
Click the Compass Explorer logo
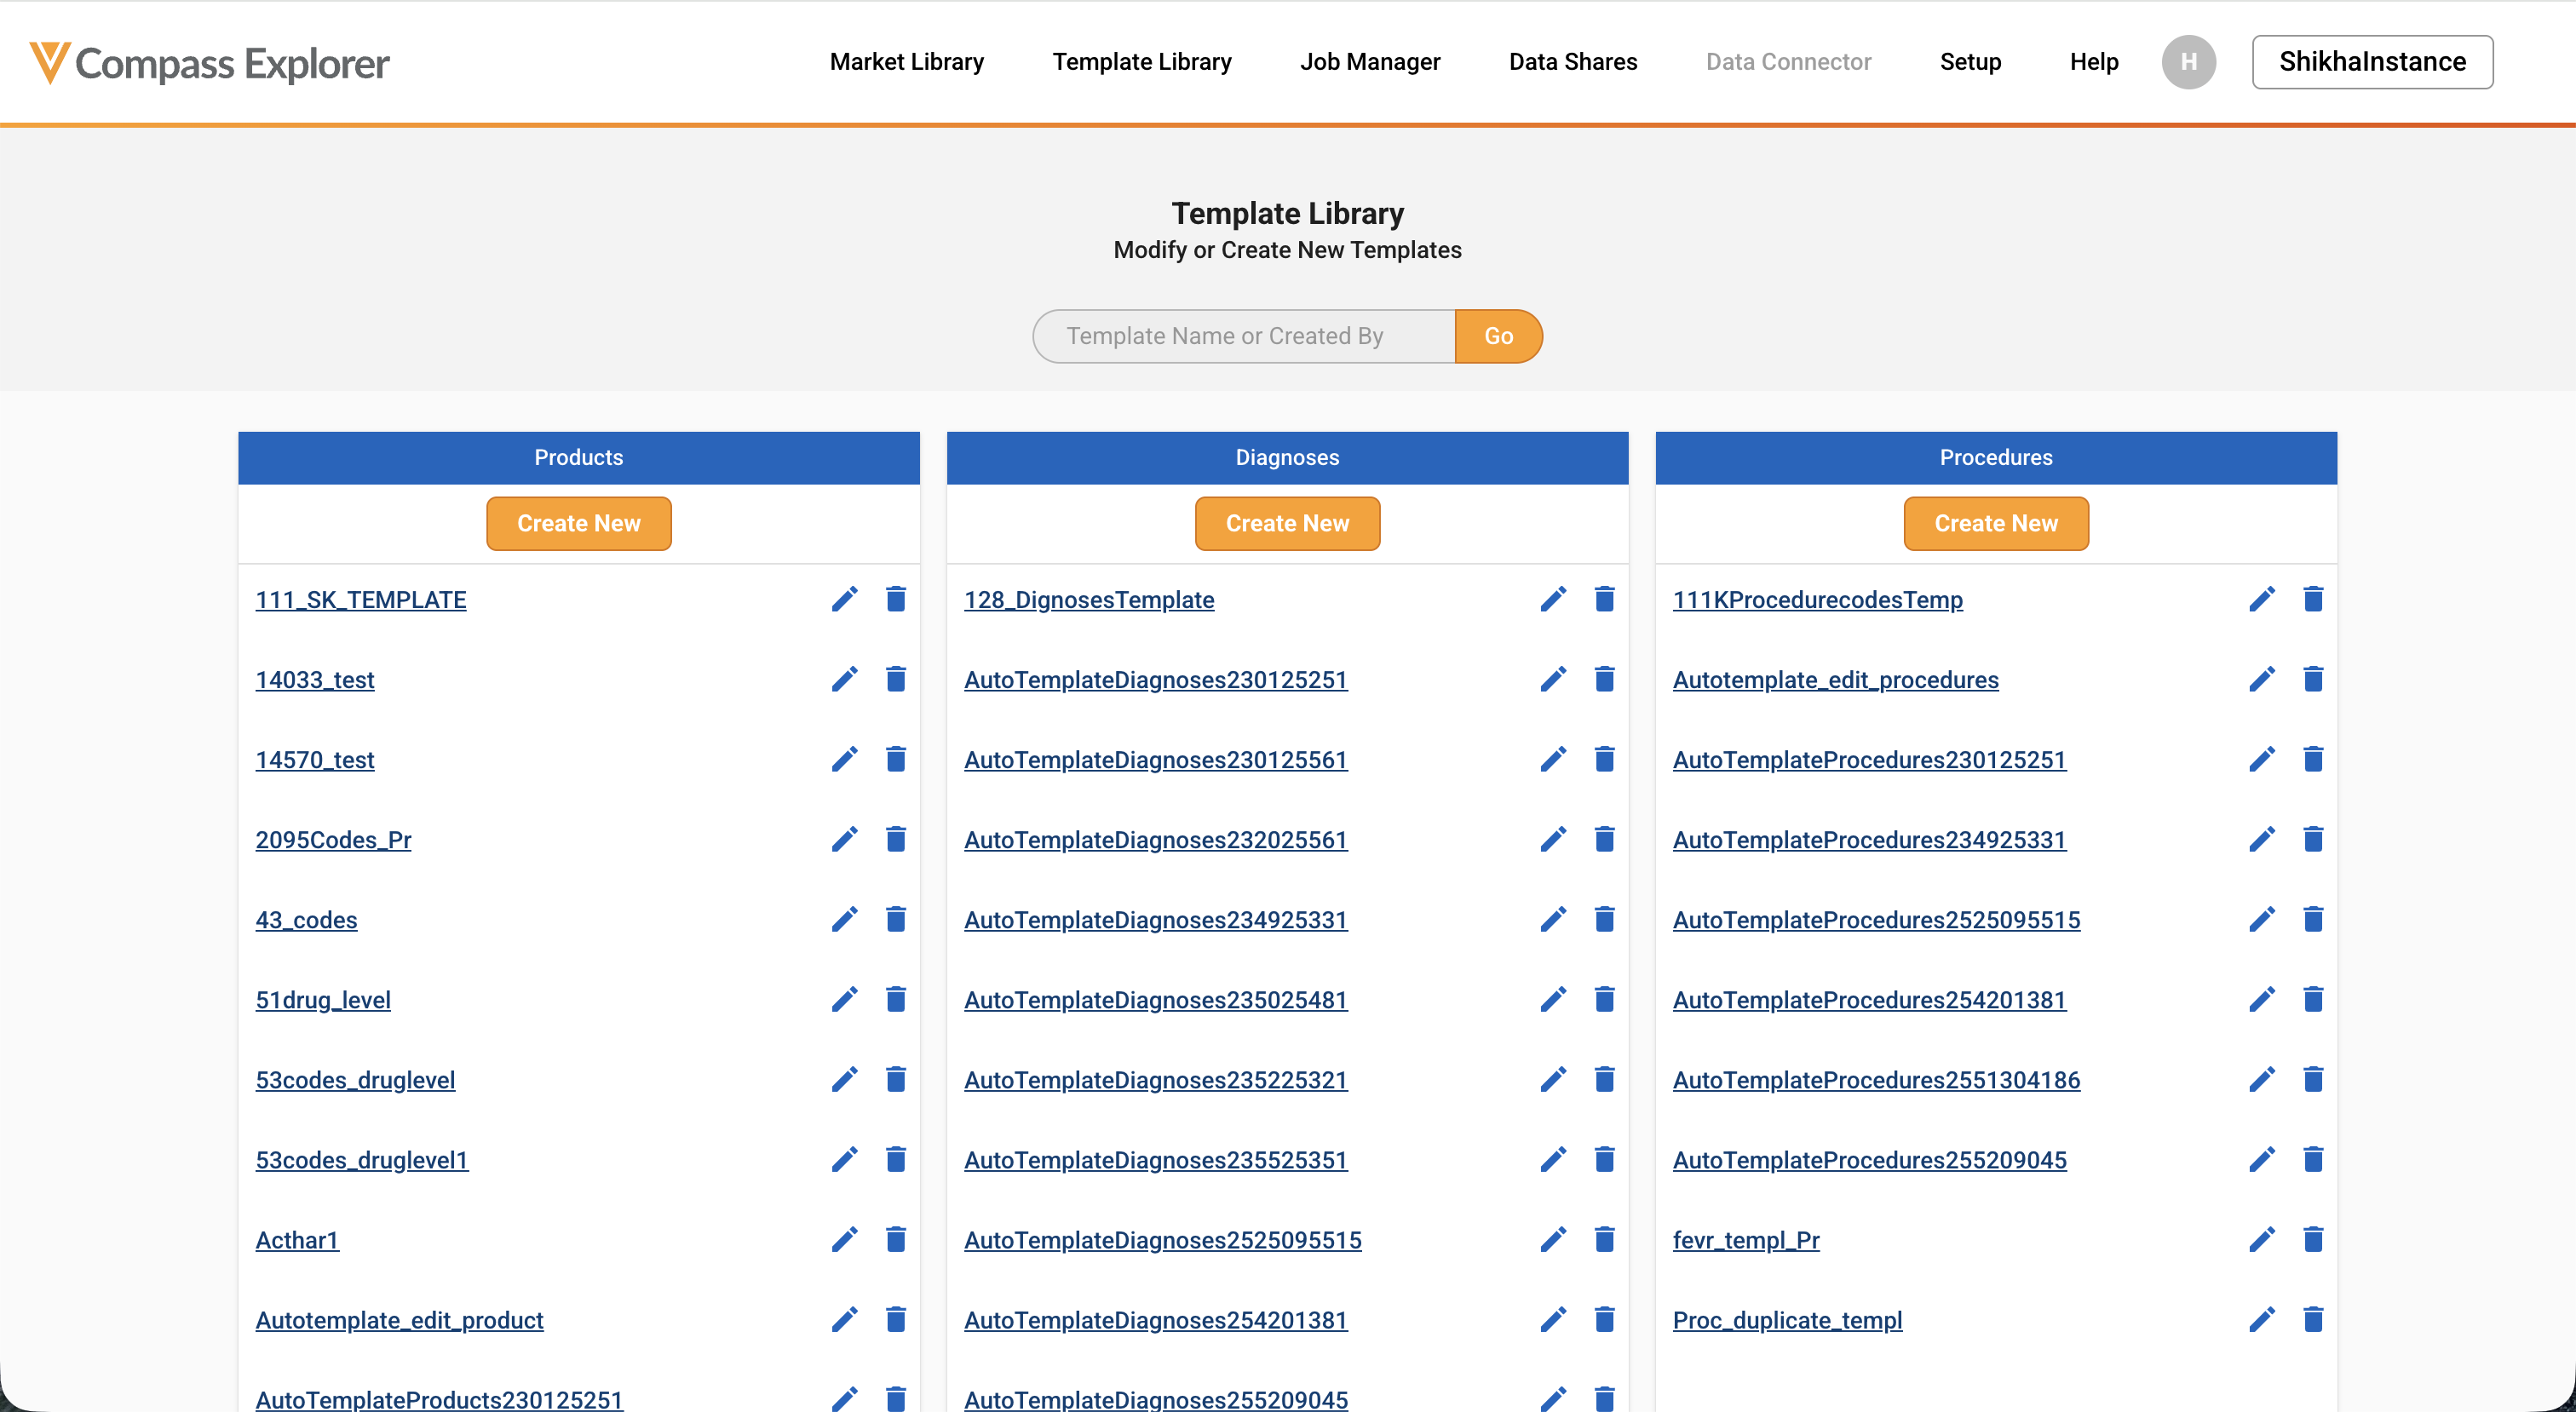(209, 63)
